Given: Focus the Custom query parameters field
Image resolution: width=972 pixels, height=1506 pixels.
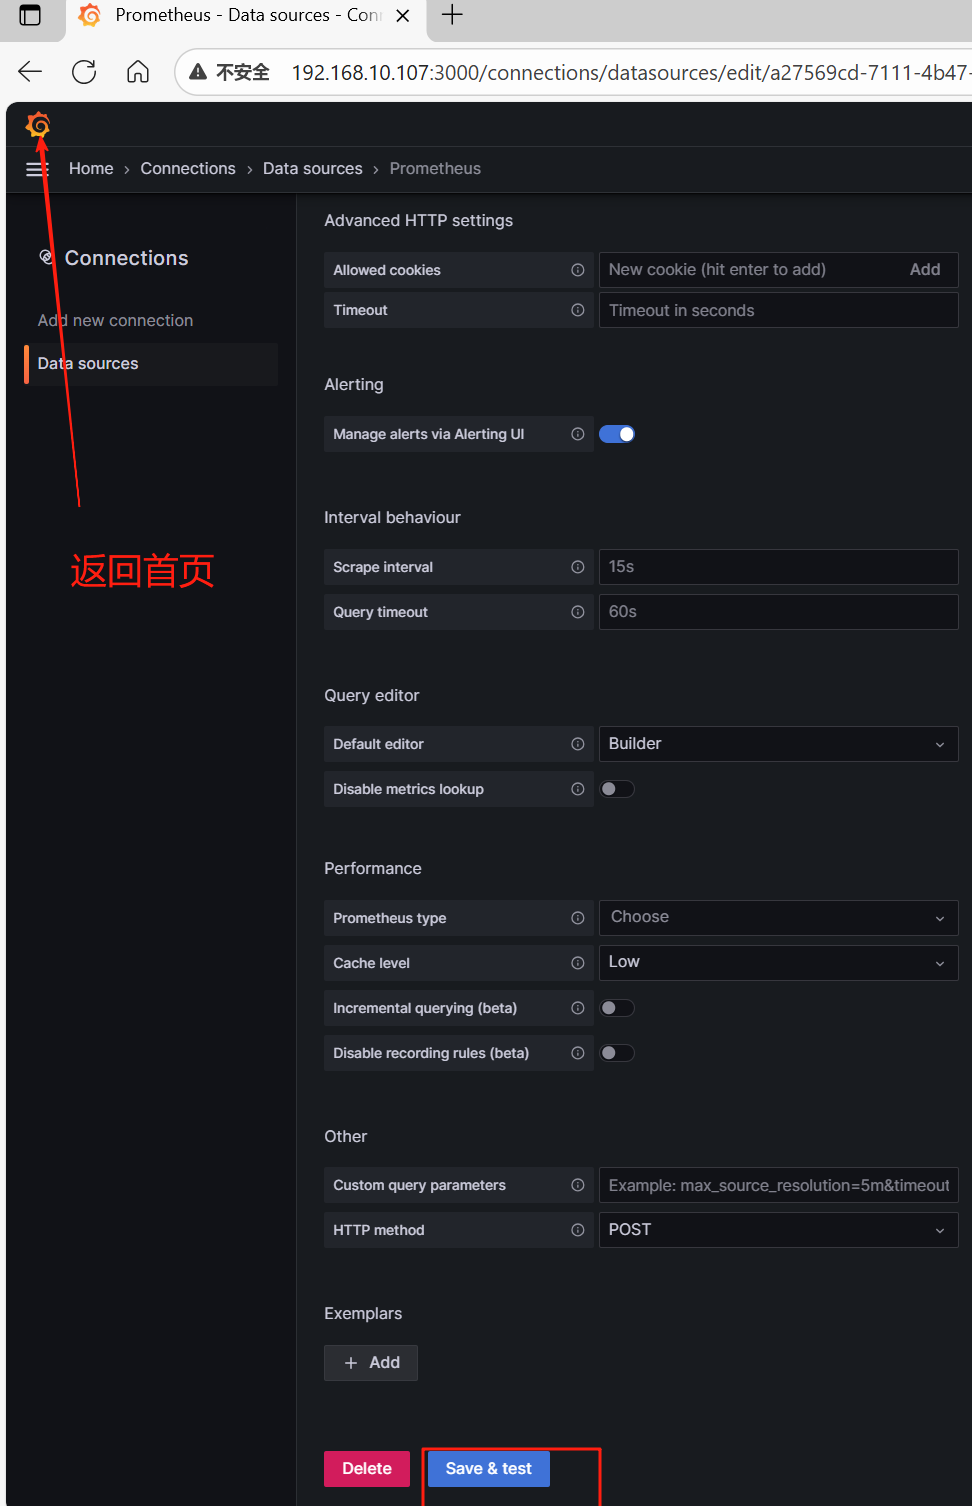Looking at the screenshot, I should tap(778, 1185).
